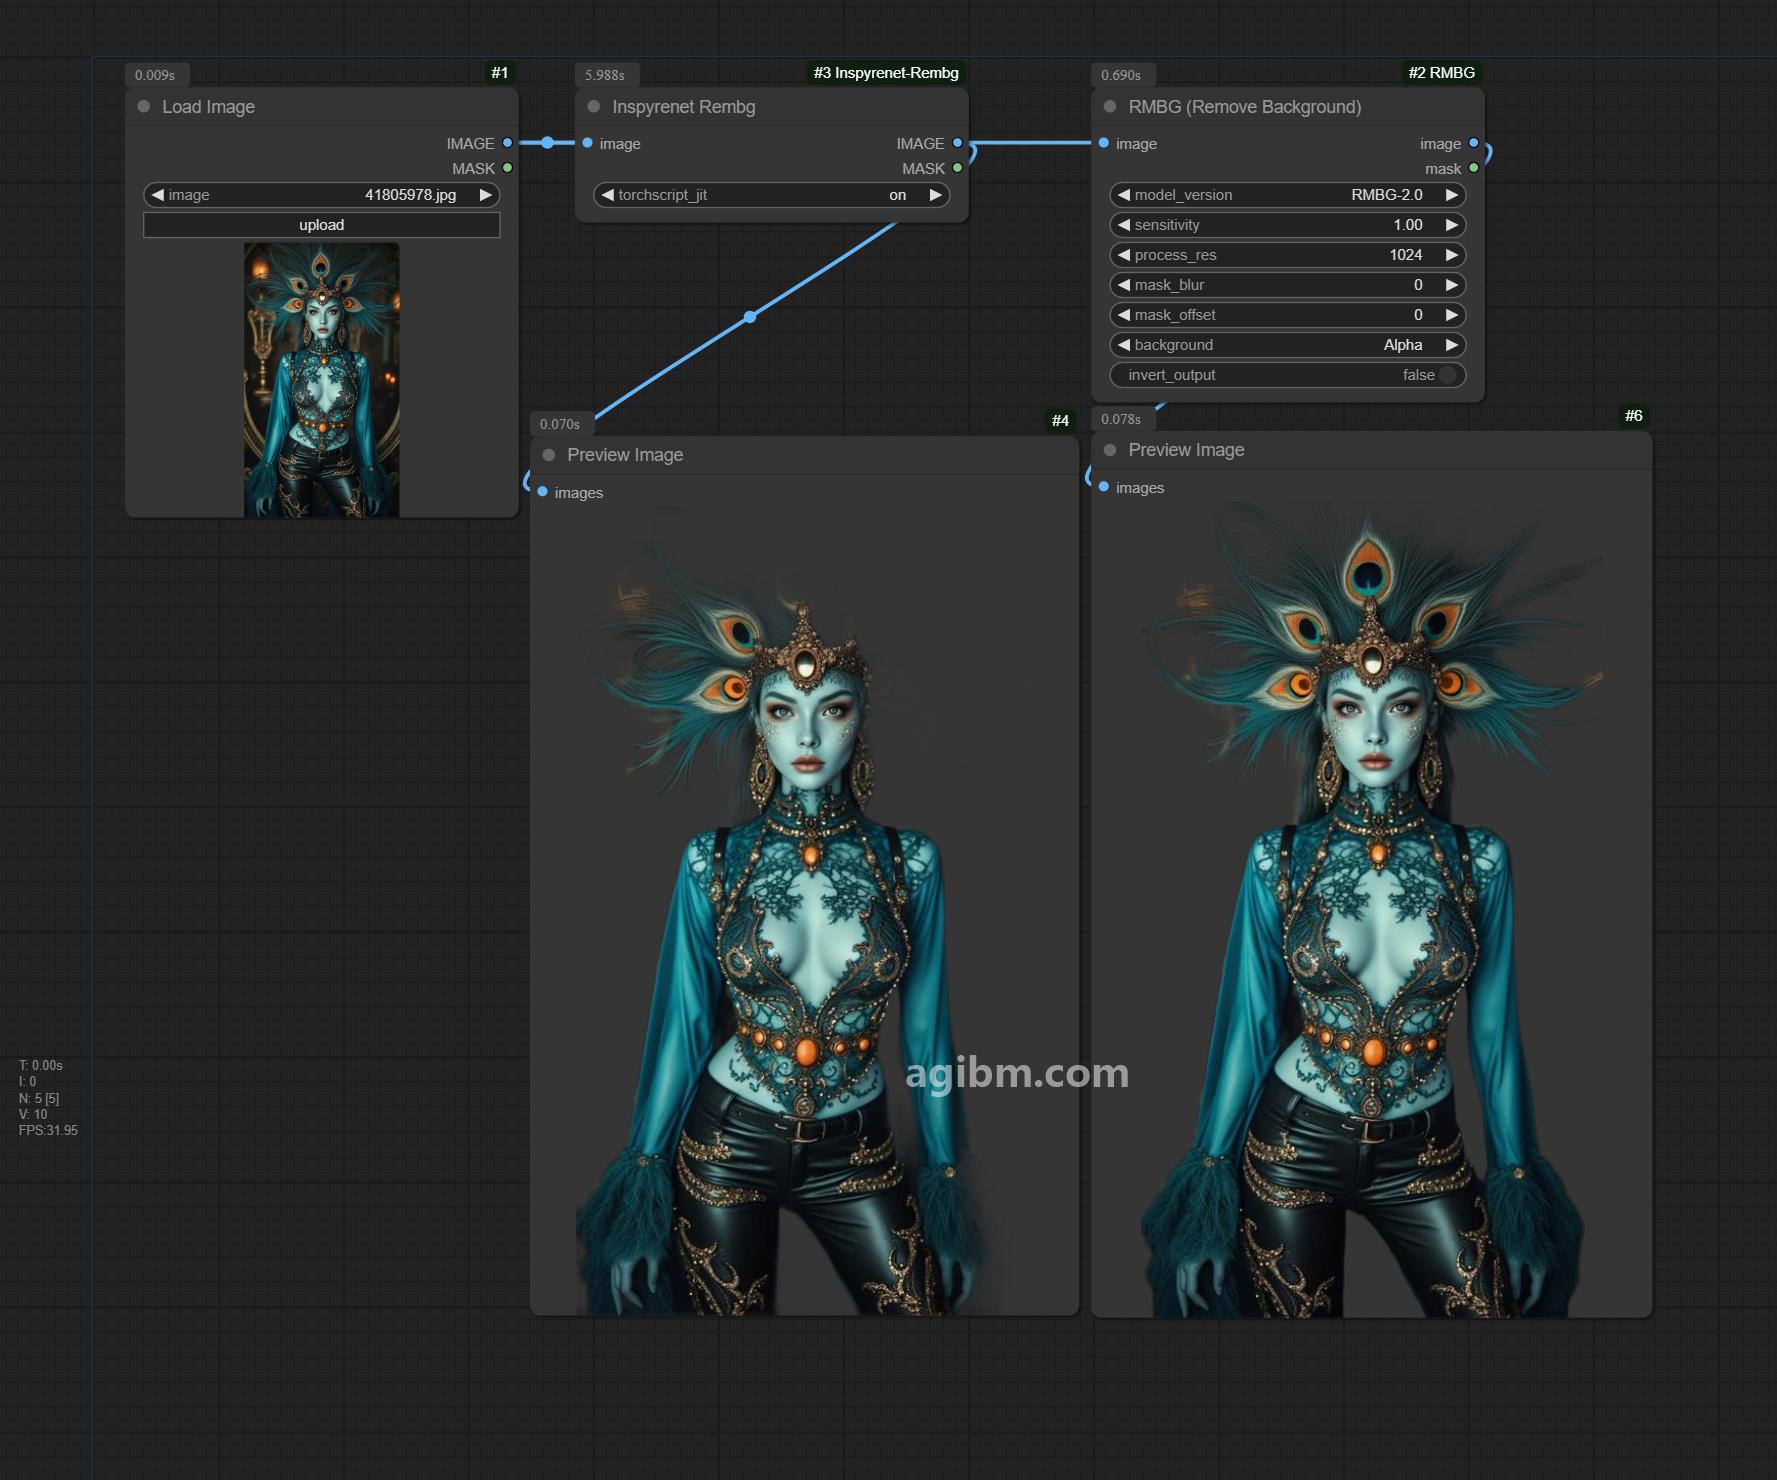Click the 0.690s execution time label
Screen dimensions: 1777x1480
tap(1121, 75)
